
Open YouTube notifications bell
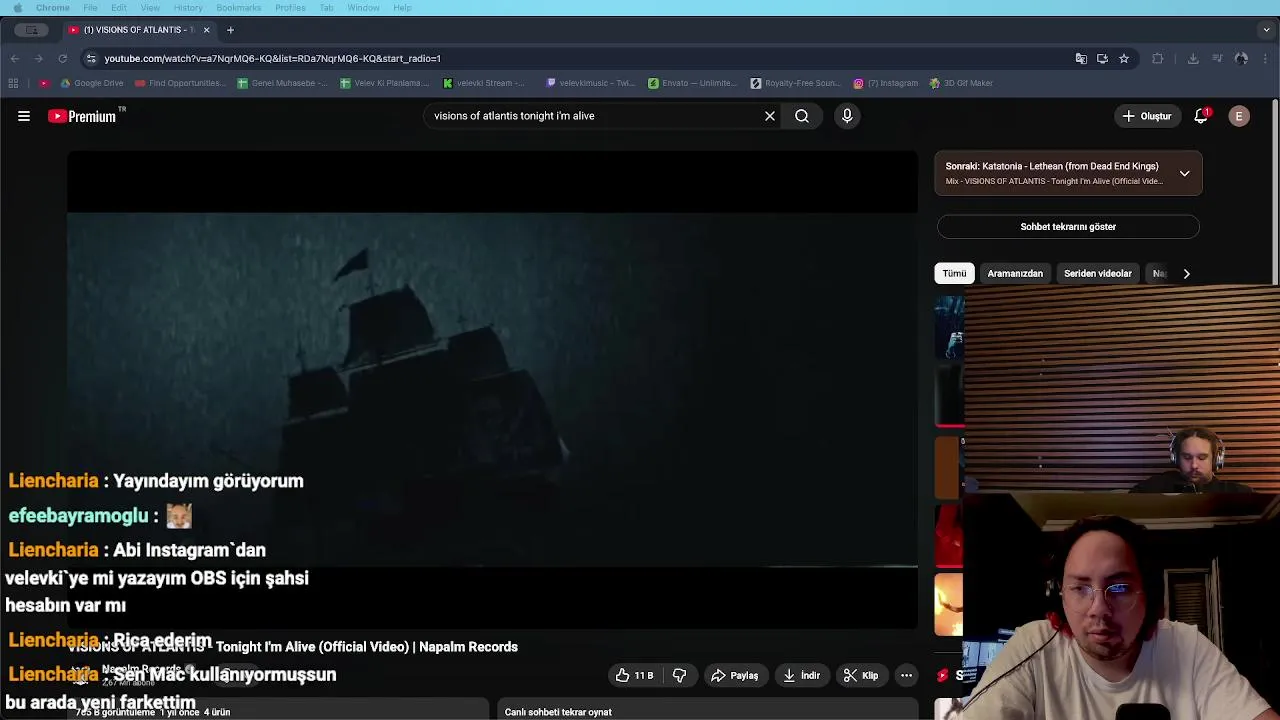point(1201,116)
